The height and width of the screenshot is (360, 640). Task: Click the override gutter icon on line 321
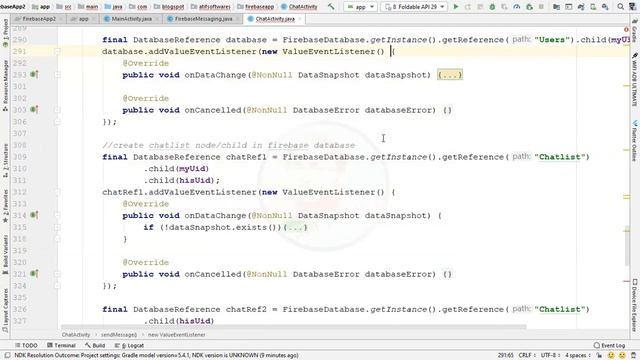[x=34, y=274]
